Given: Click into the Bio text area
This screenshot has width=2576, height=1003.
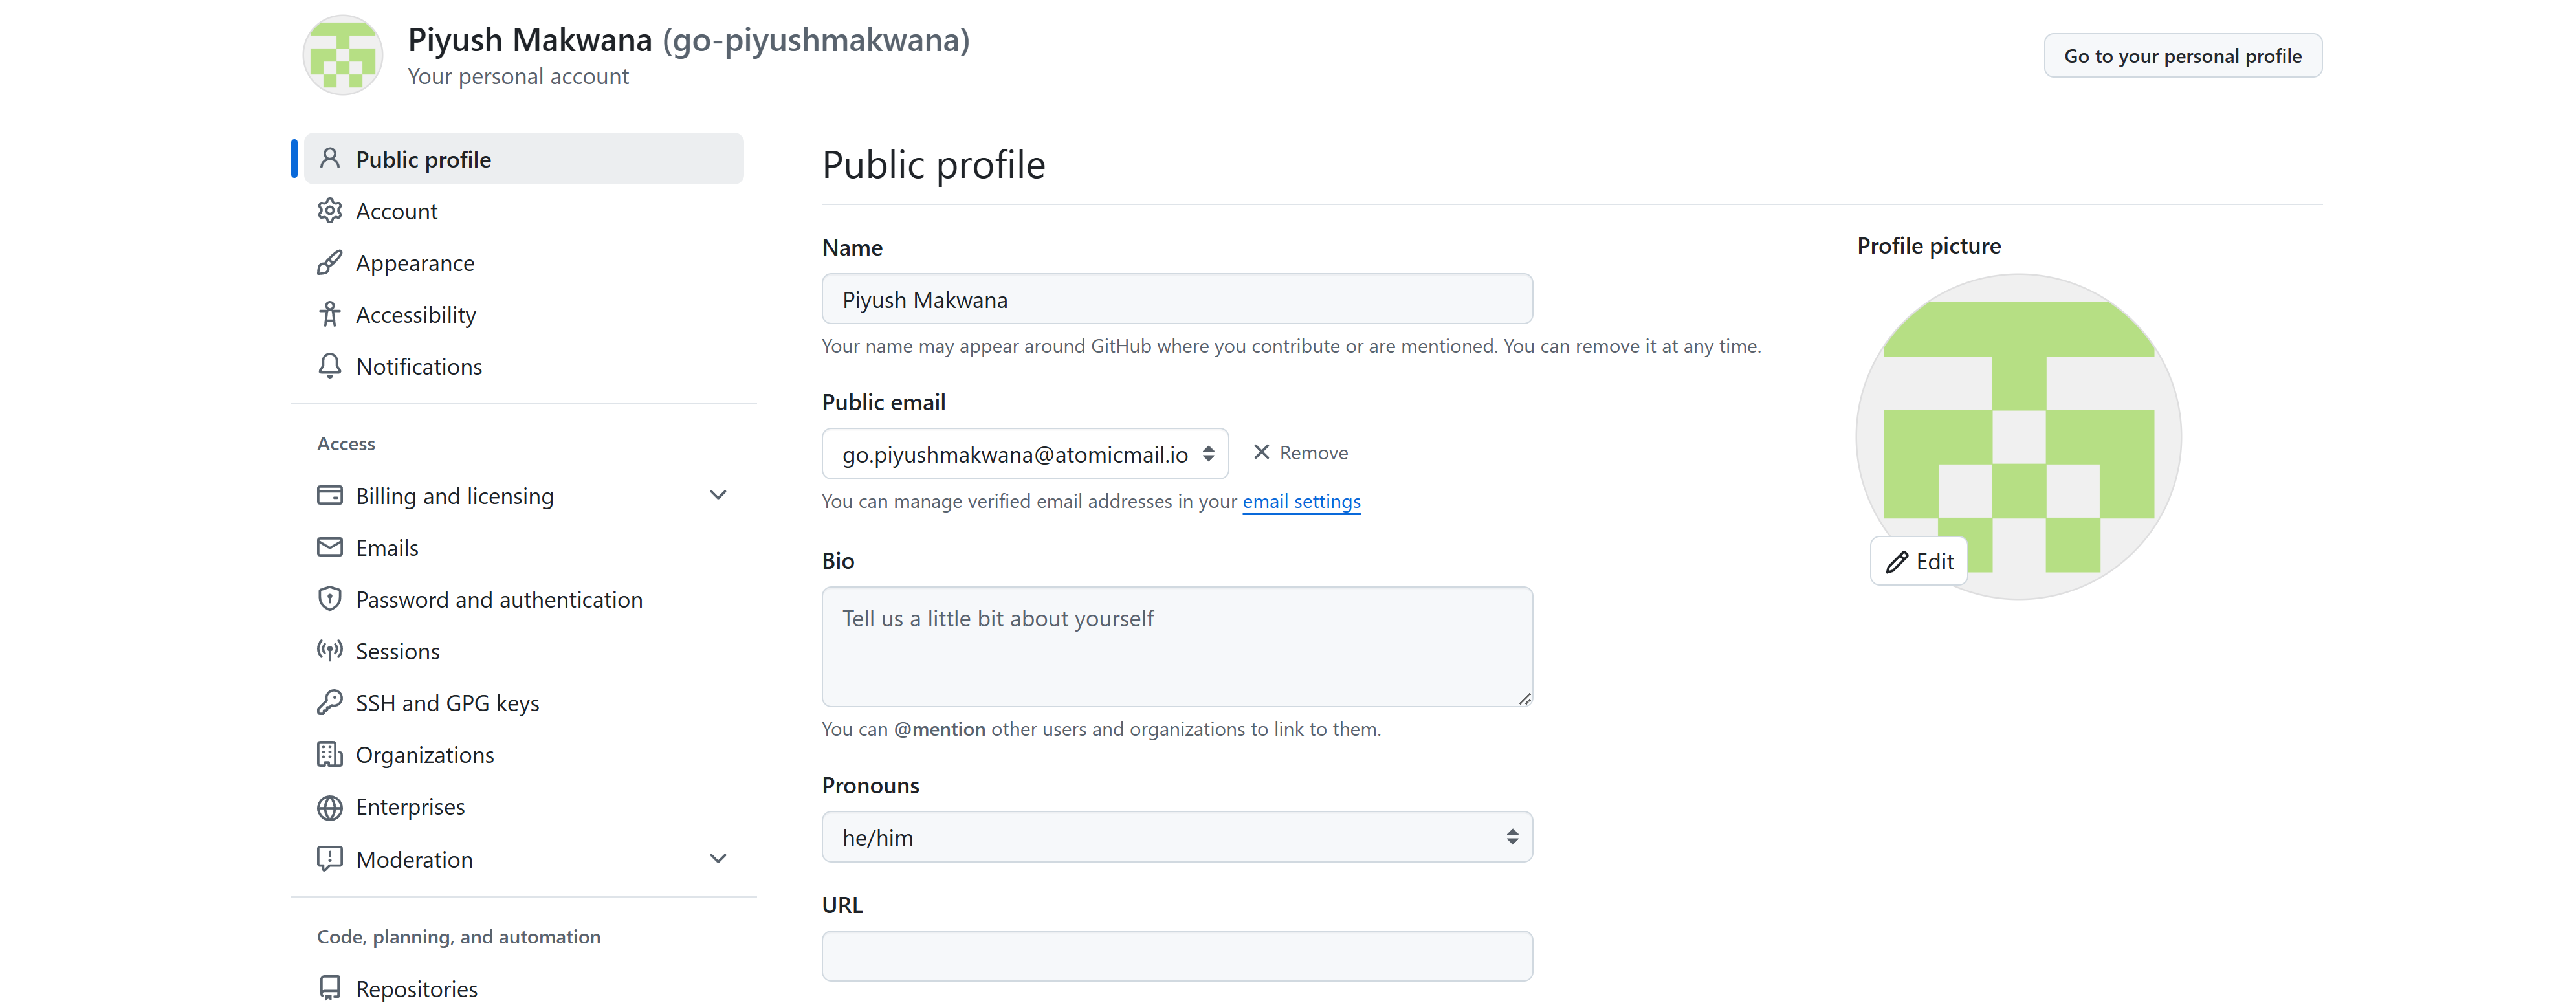Looking at the screenshot, I should click(1176, 646).
